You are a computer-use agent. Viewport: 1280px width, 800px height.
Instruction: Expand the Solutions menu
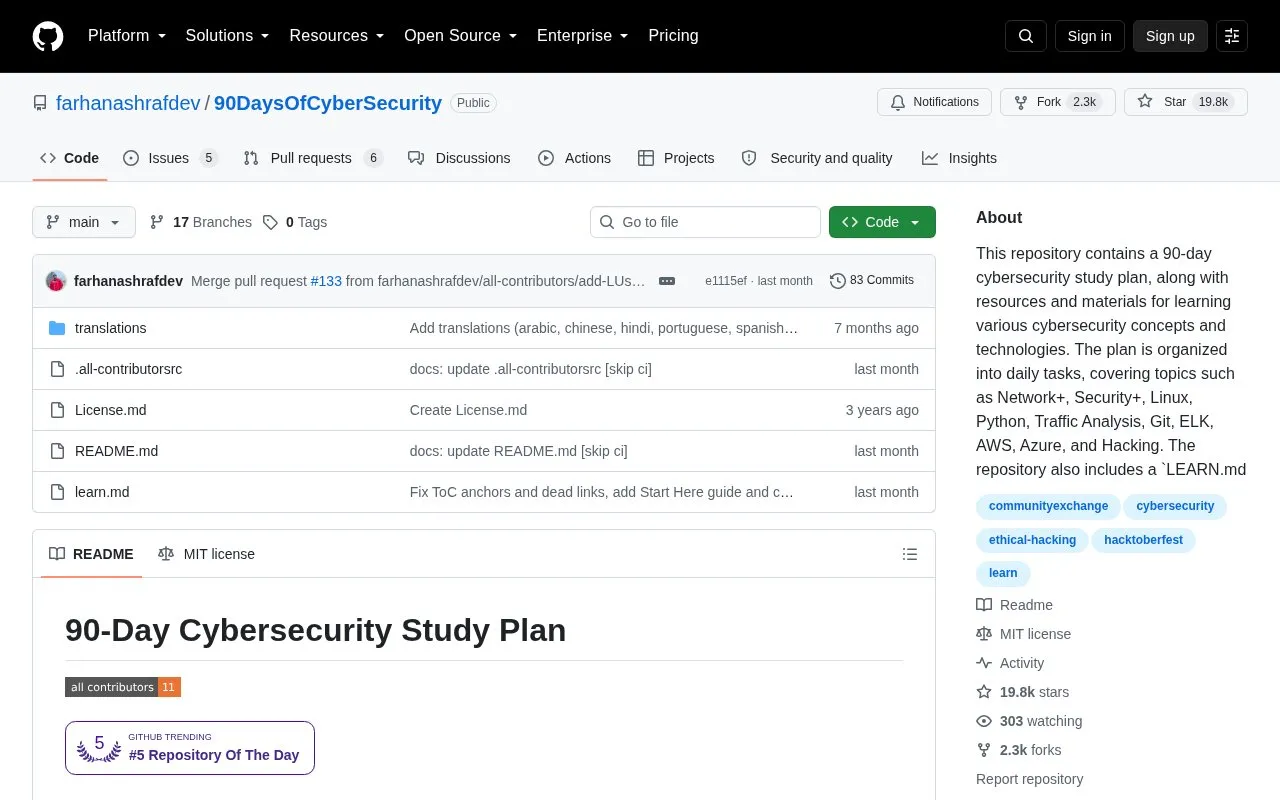[228, 36]
